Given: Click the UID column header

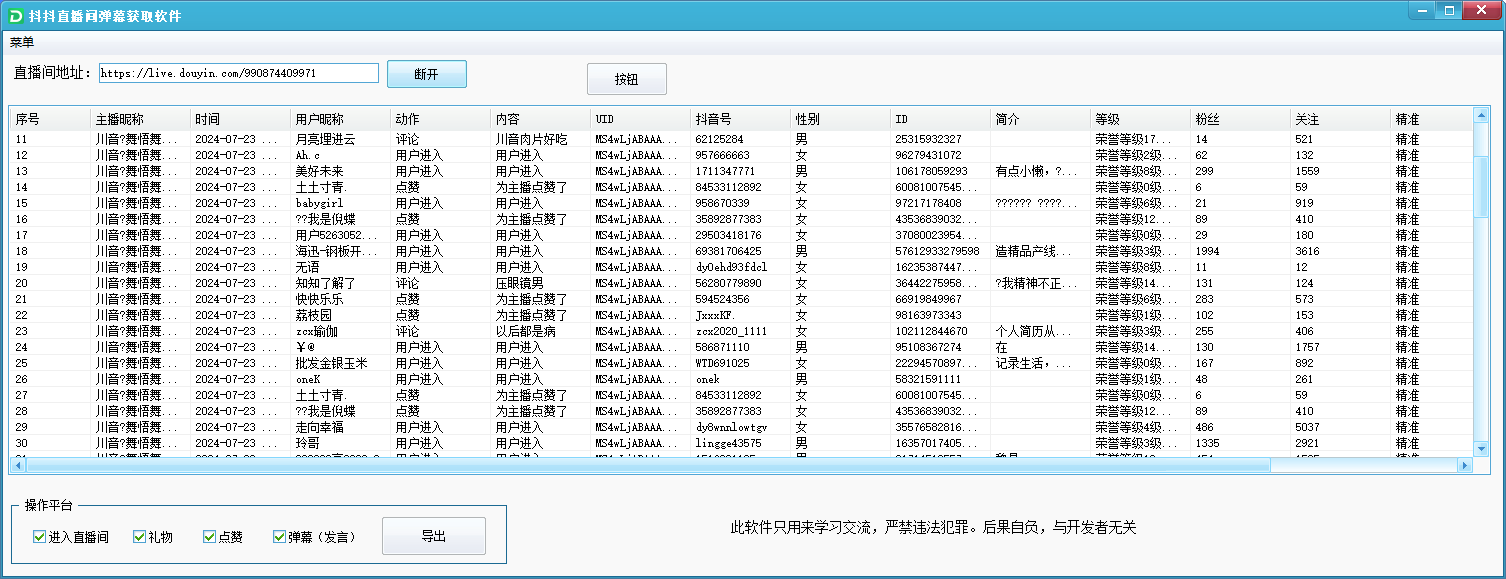Looking at the screenshot, I should [640, 119].
